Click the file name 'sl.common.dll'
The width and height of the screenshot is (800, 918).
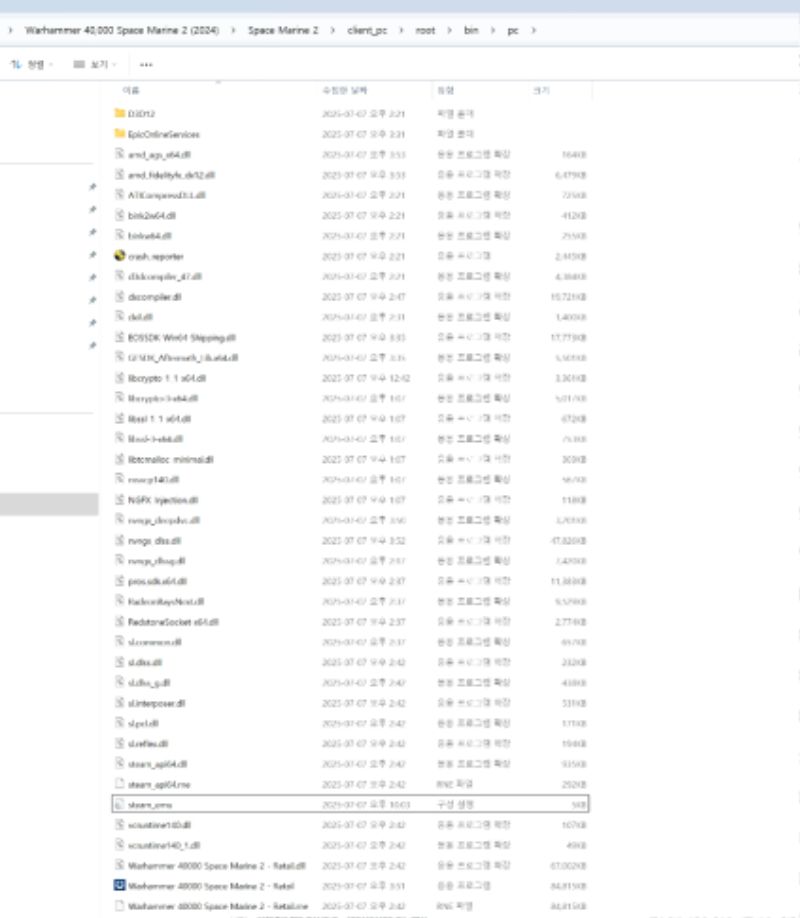click(155, 642)
